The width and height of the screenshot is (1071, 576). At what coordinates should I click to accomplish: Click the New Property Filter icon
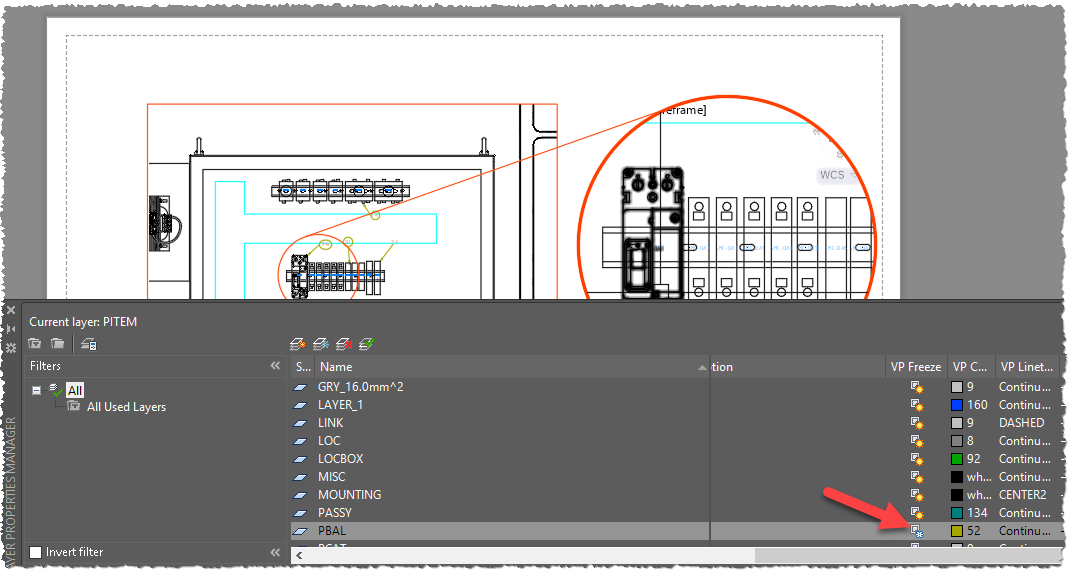[x=35, y=344]
